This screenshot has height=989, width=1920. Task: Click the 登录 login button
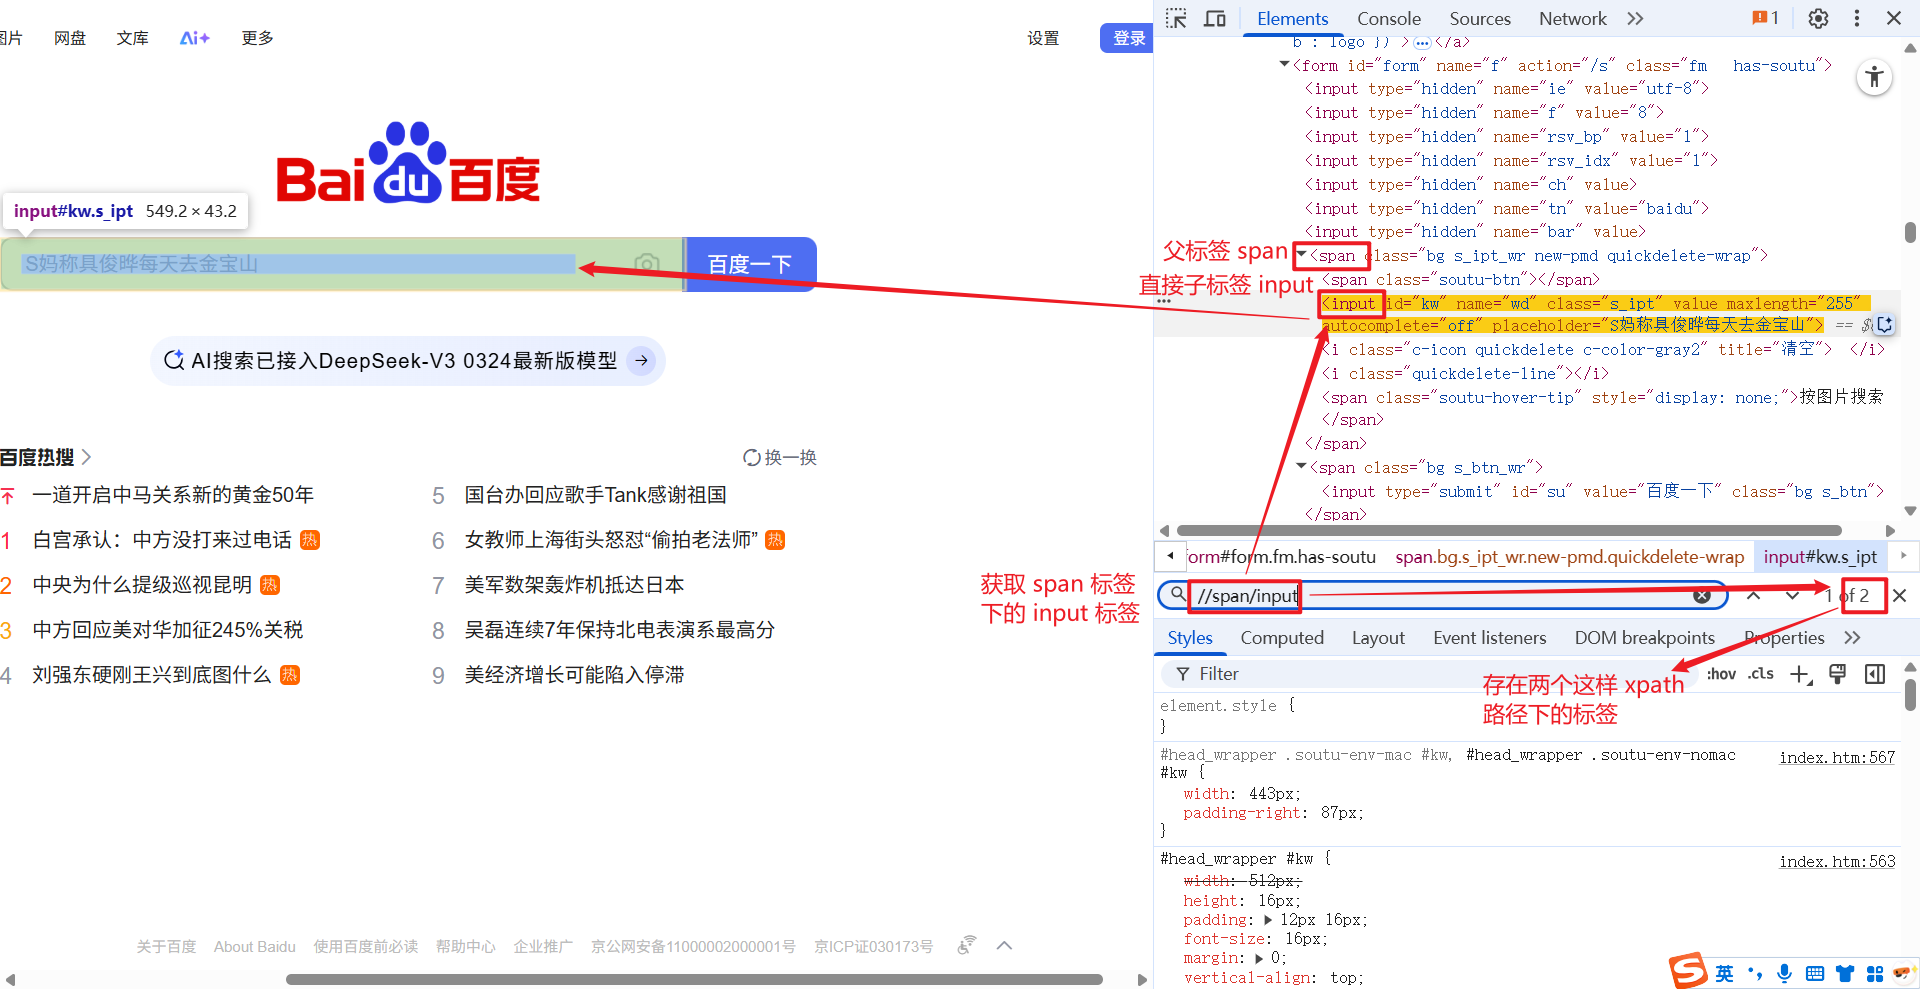point(1127,38)
